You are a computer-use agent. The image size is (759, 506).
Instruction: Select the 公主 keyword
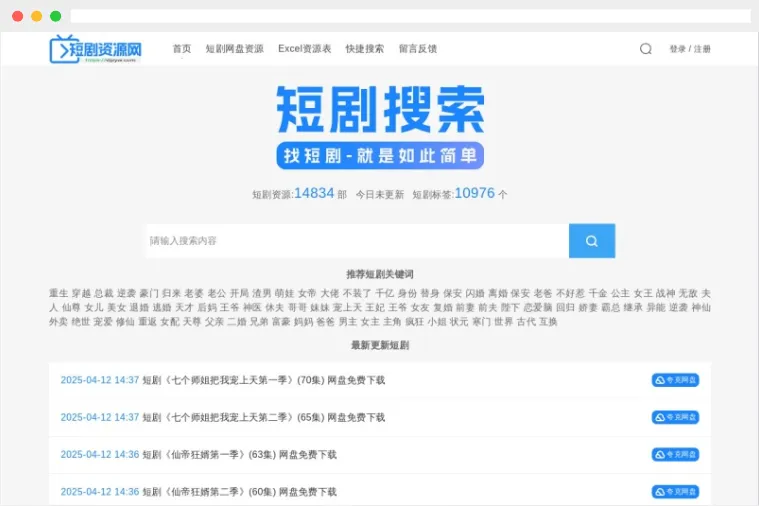click(621, 293)
